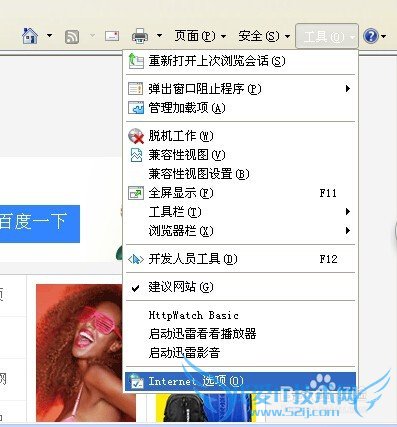This screenshot has height=427, width=397.
Task: Select 全屏显示(F) entry
Action: (x=240, y=193)
